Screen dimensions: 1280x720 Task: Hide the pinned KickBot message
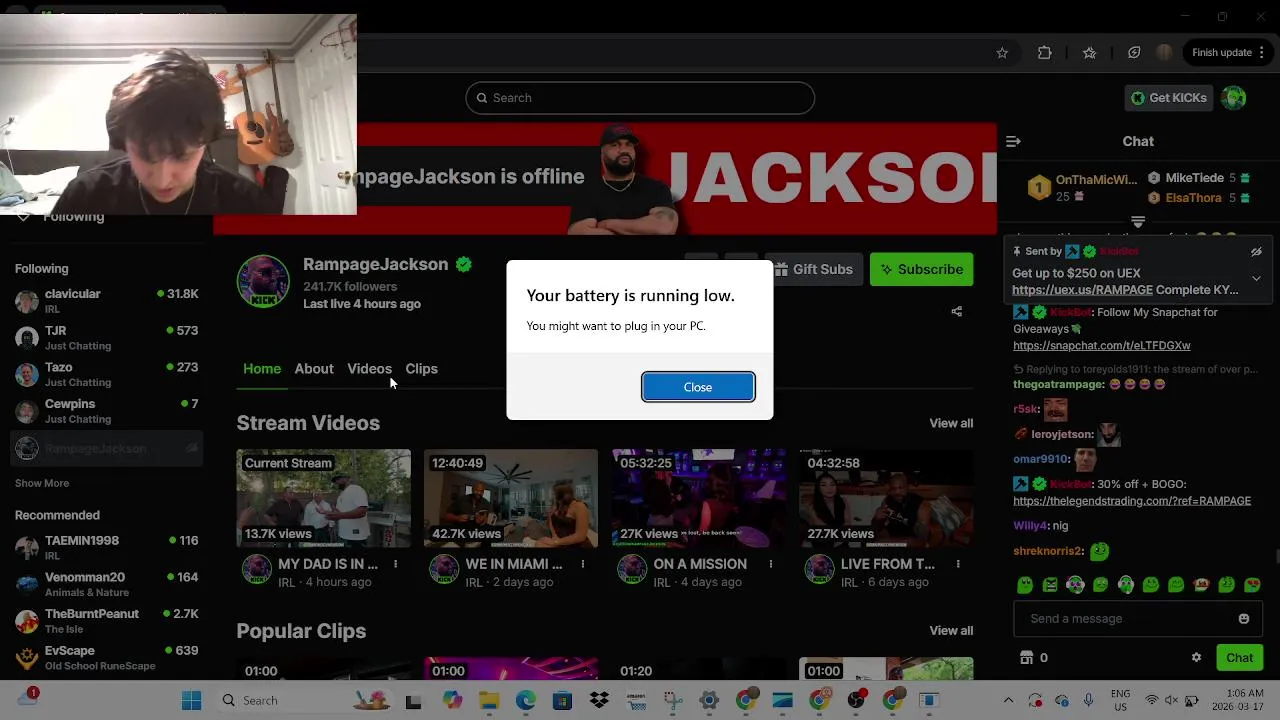point(1256,252)
